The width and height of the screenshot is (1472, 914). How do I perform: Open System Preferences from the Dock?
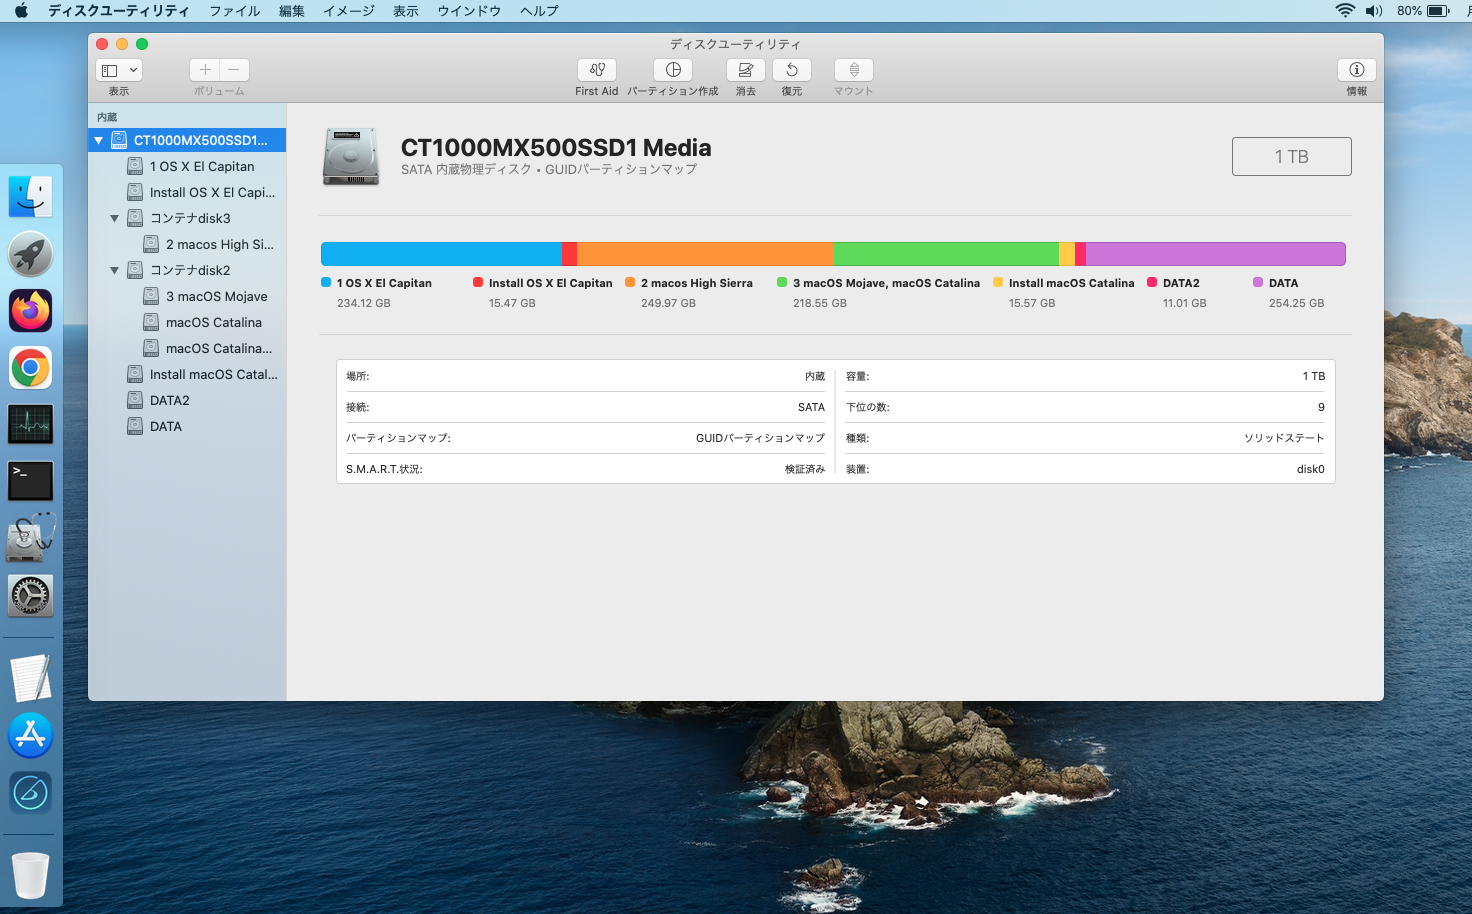pyautogui.click(x=31, y=596)
